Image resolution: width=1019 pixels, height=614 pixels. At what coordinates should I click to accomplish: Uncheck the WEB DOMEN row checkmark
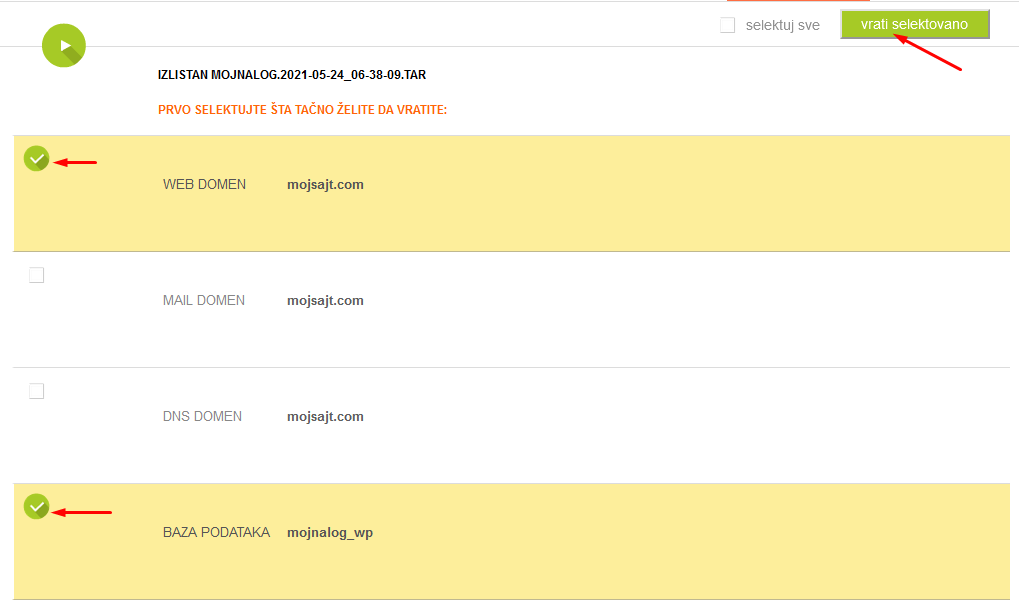coord(36,159)
